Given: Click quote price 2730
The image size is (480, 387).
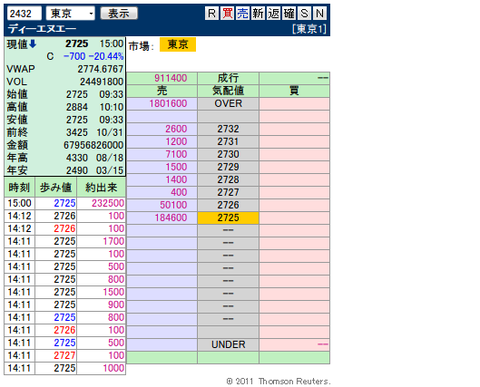Looking at the screenshot, I should click(228, 154).
